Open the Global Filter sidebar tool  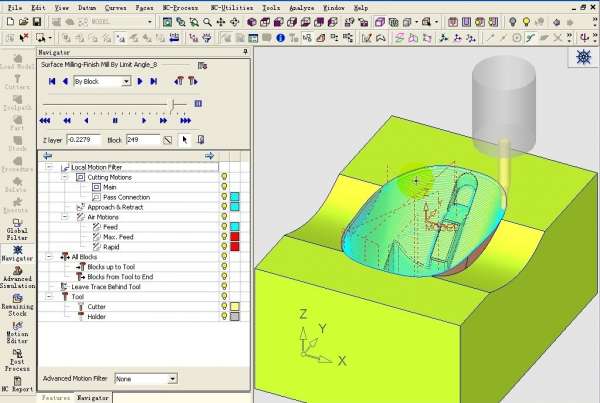17,229
